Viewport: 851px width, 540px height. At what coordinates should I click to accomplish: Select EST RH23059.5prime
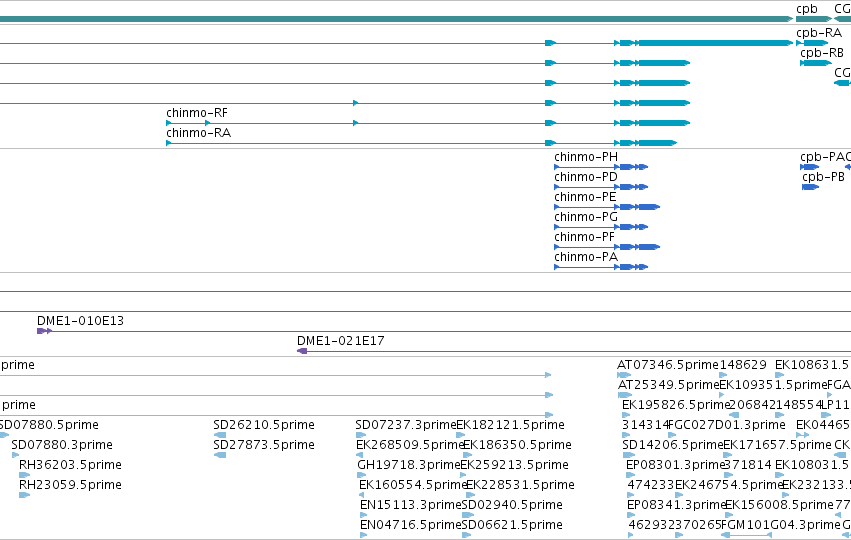click(70, 485)
